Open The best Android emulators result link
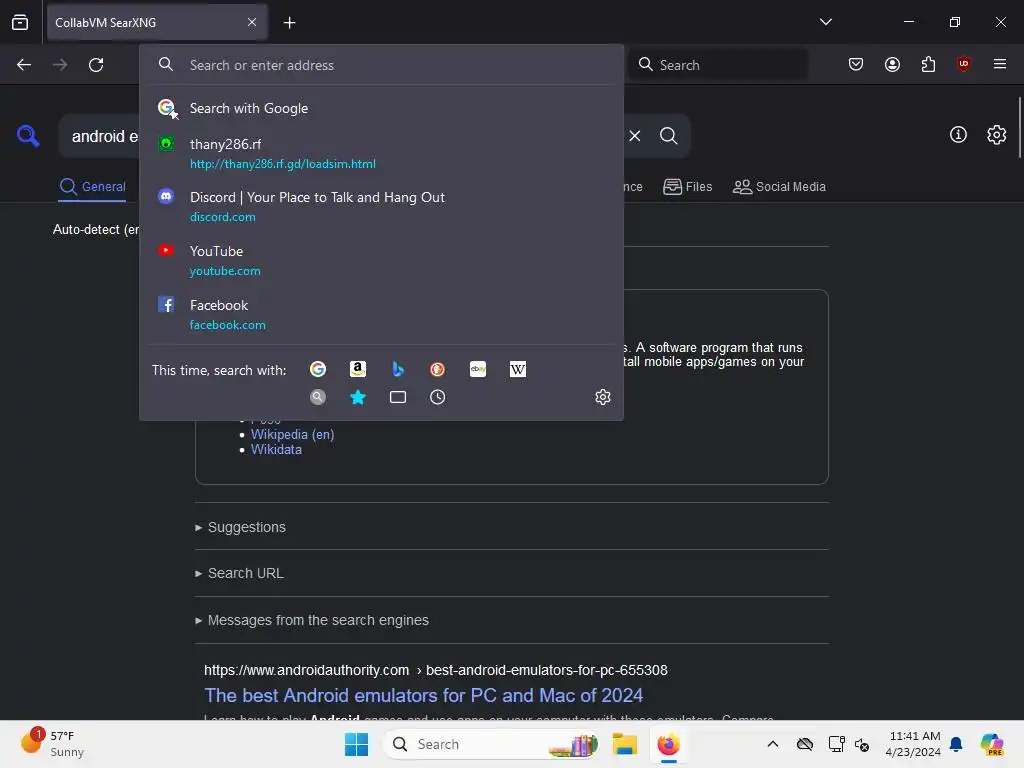 423,696
